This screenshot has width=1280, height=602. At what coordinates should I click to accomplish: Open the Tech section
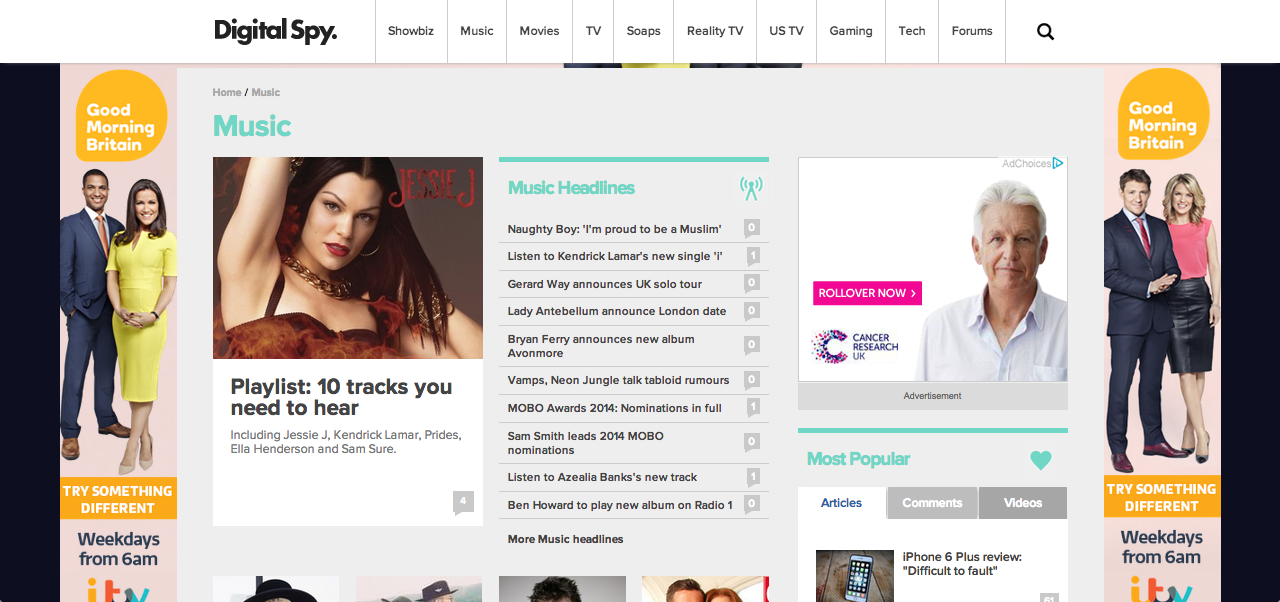[912, 31]
